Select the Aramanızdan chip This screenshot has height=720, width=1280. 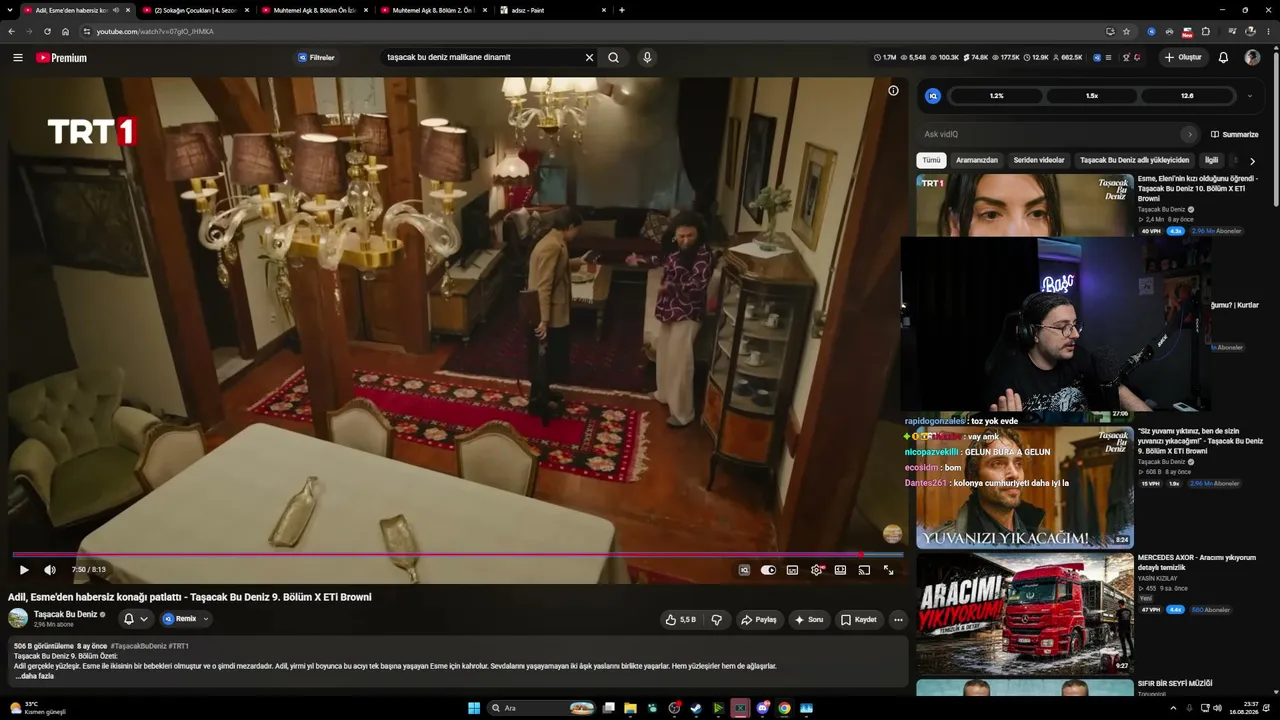(977, 160)
